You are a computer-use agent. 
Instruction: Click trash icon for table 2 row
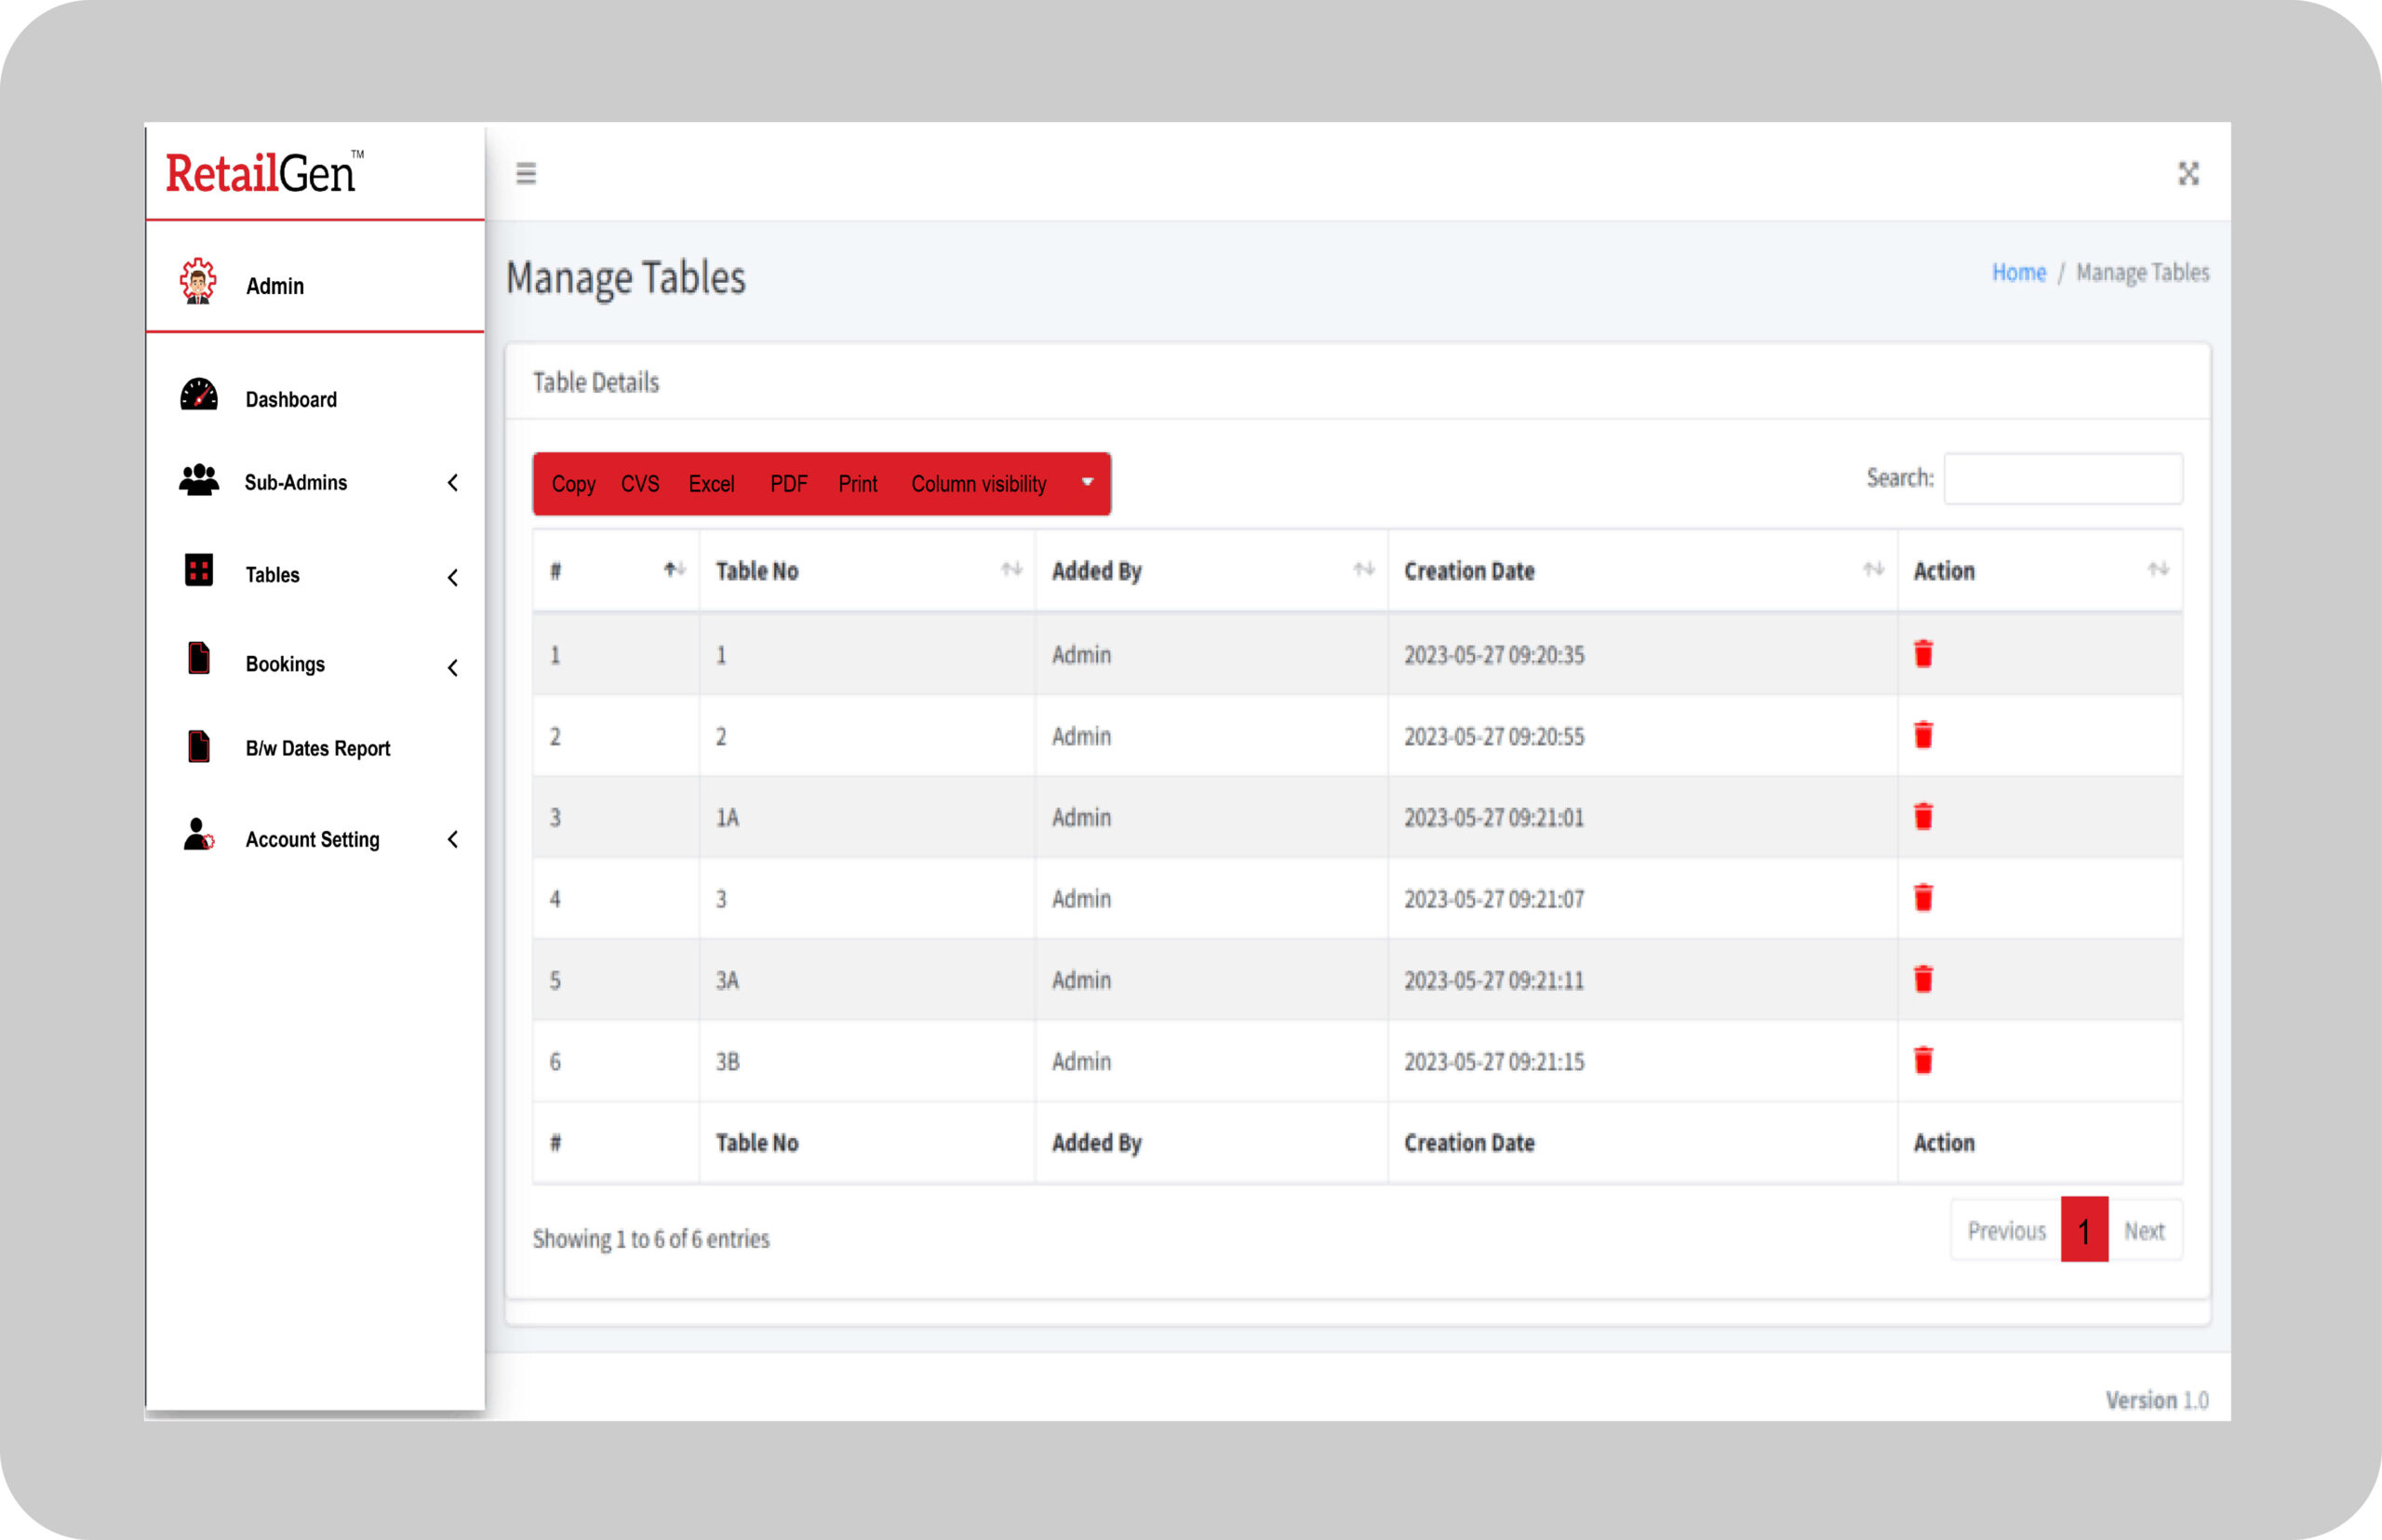point(1923,736)
